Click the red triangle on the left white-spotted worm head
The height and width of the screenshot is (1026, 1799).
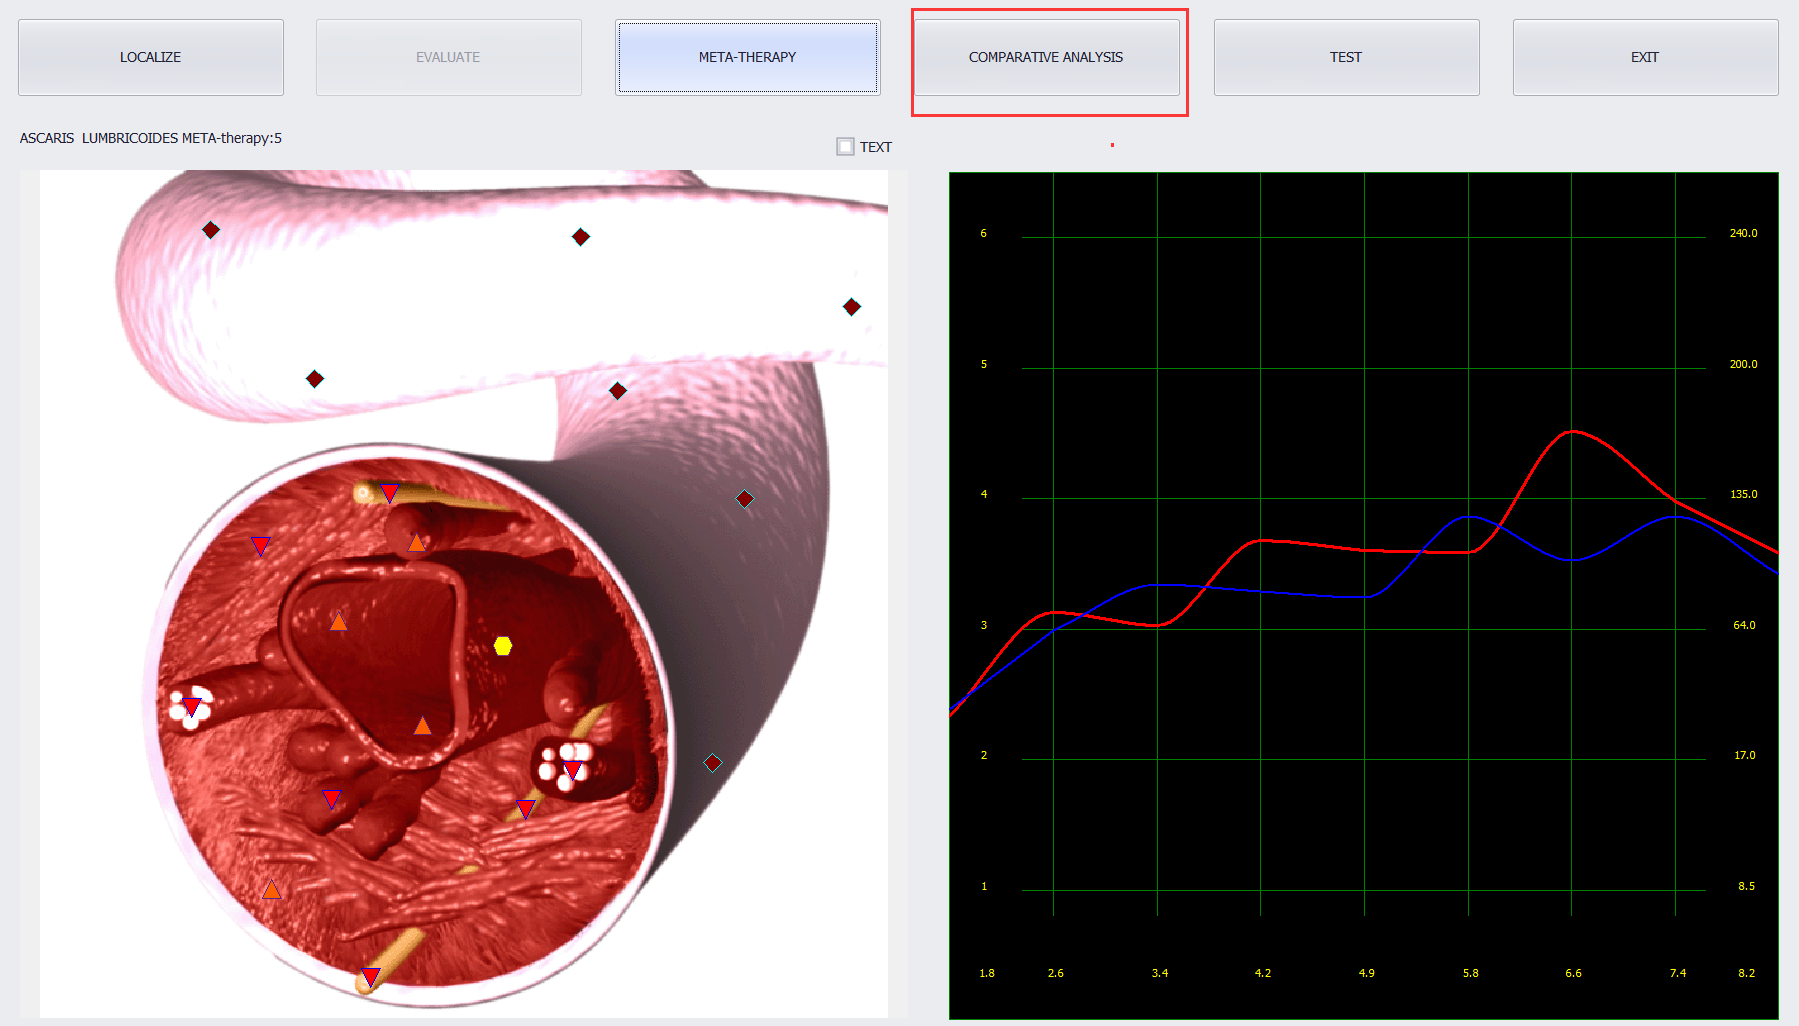[192, 707]
